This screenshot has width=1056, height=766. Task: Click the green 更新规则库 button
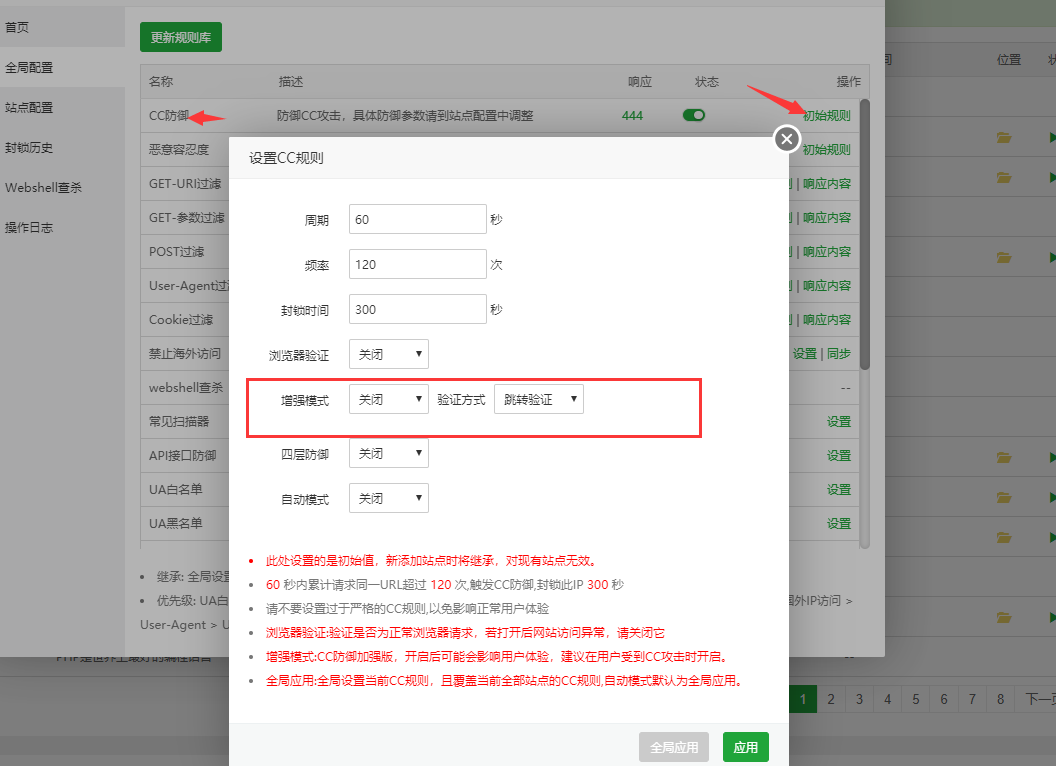coord(180,37)
